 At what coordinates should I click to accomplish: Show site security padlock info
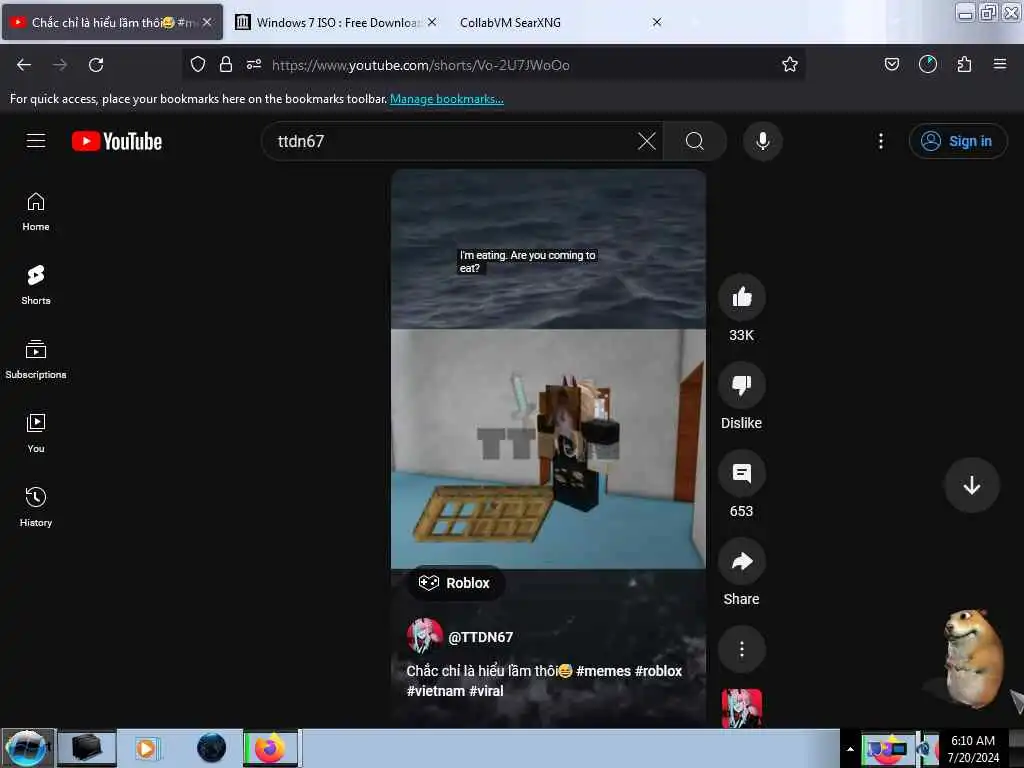click(226, 65)
